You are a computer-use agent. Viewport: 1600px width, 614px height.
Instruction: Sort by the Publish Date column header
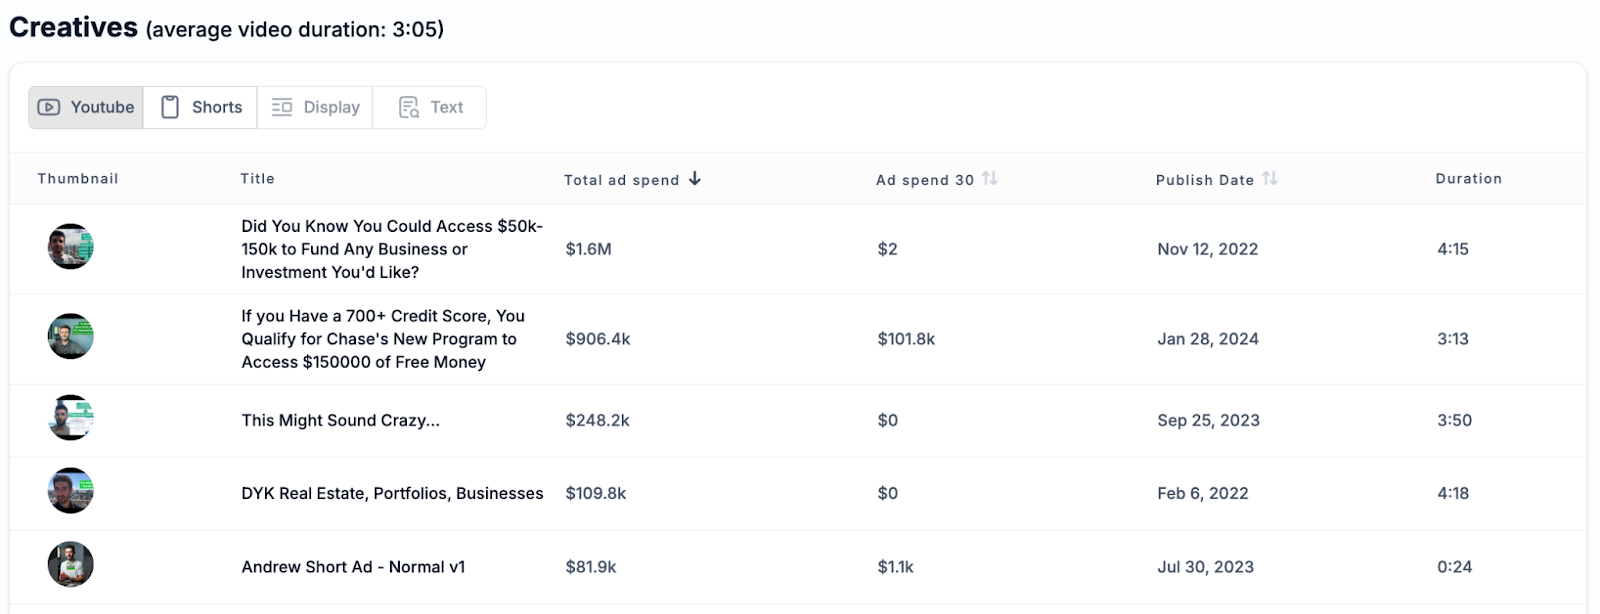pyautogui.click(x=1205, y=180)
